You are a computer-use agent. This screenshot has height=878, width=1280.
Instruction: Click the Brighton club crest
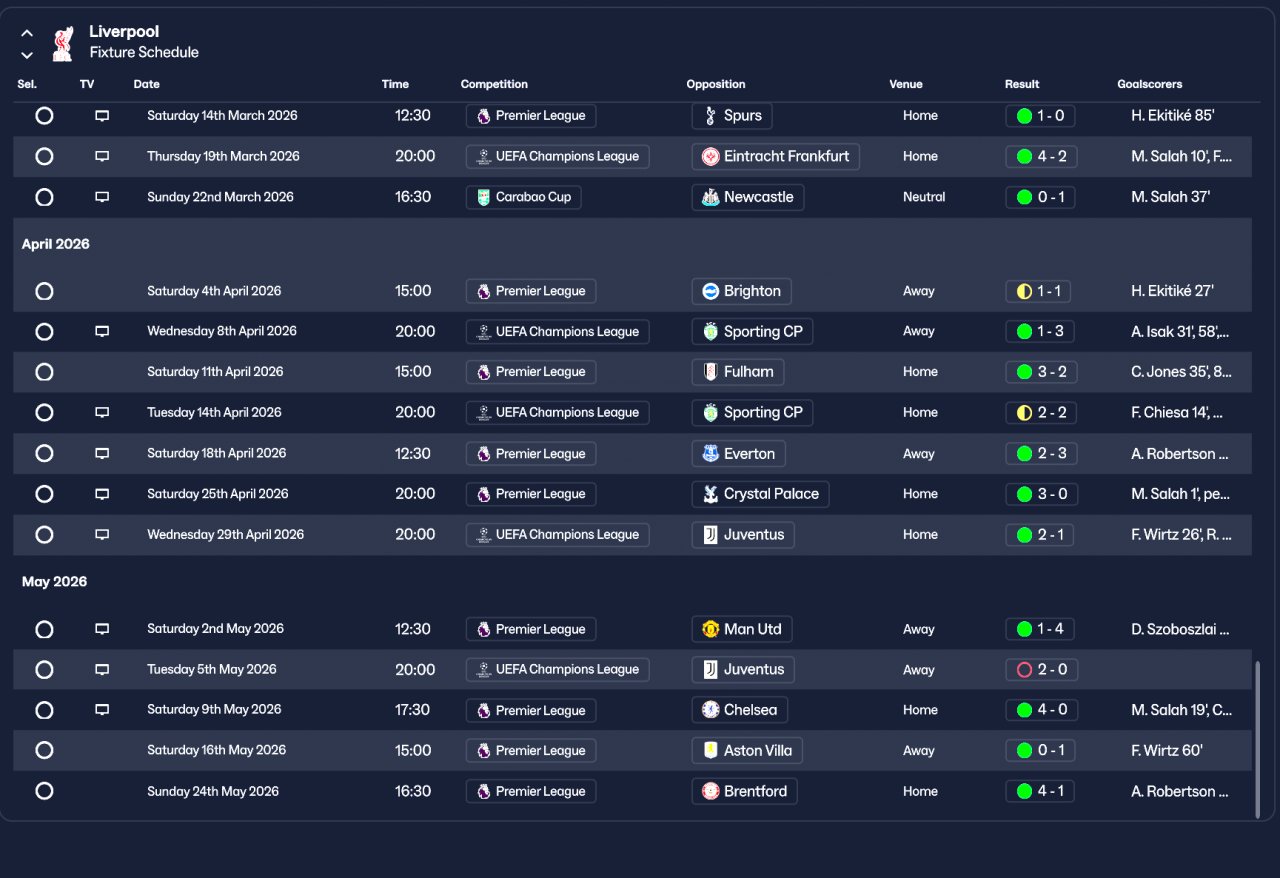[710, 291]
